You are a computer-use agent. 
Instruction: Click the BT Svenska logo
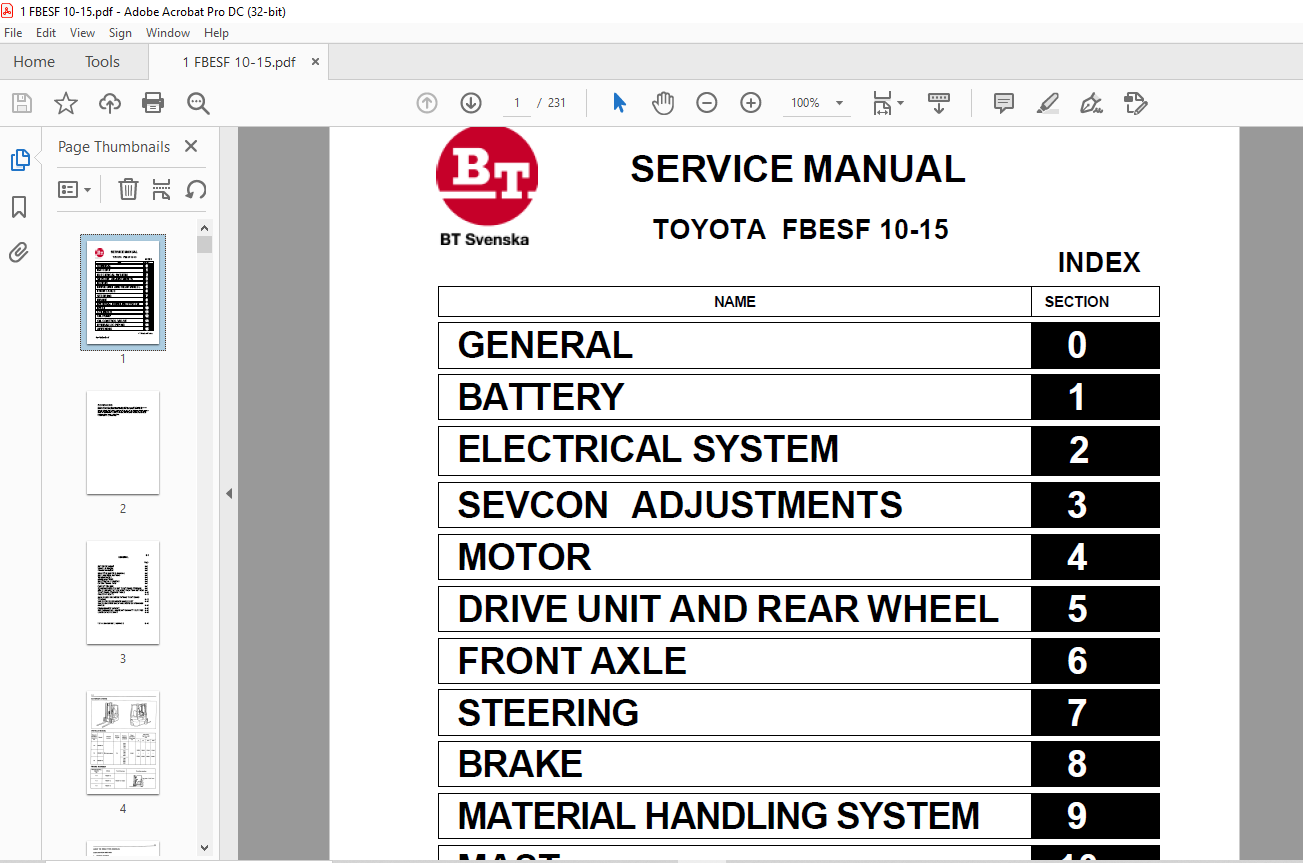[x=486, y=188]
